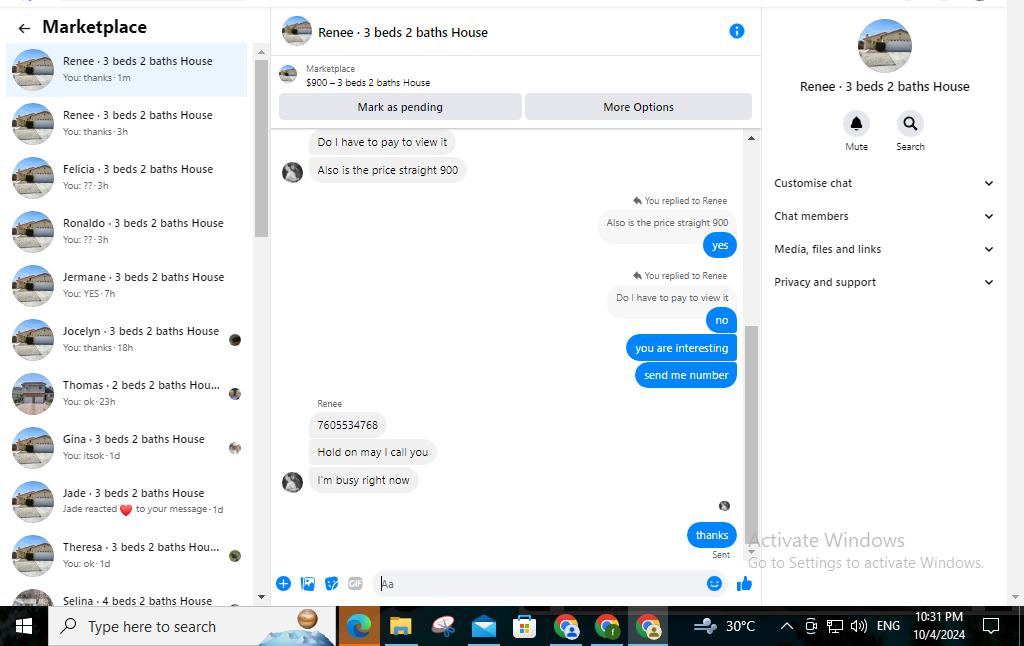Click the "Hold on may I call you" message
This screenshot has width=1024, height=646.
(x=372, y=452)
